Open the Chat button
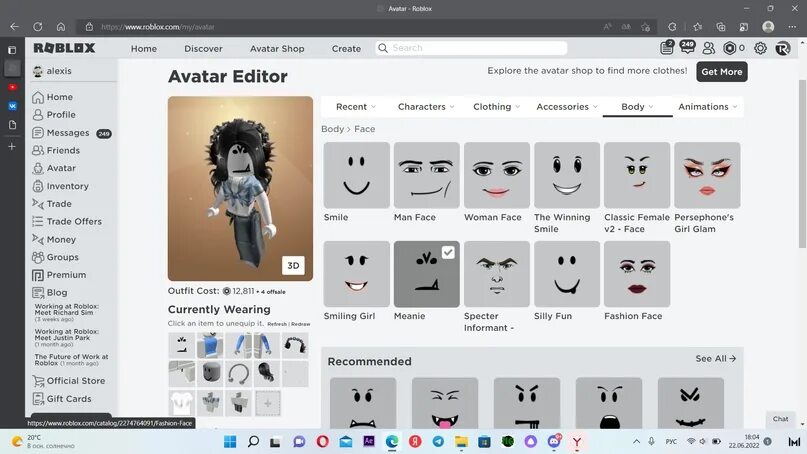Viewport: 807px width, 454px height. click(781, 419)
